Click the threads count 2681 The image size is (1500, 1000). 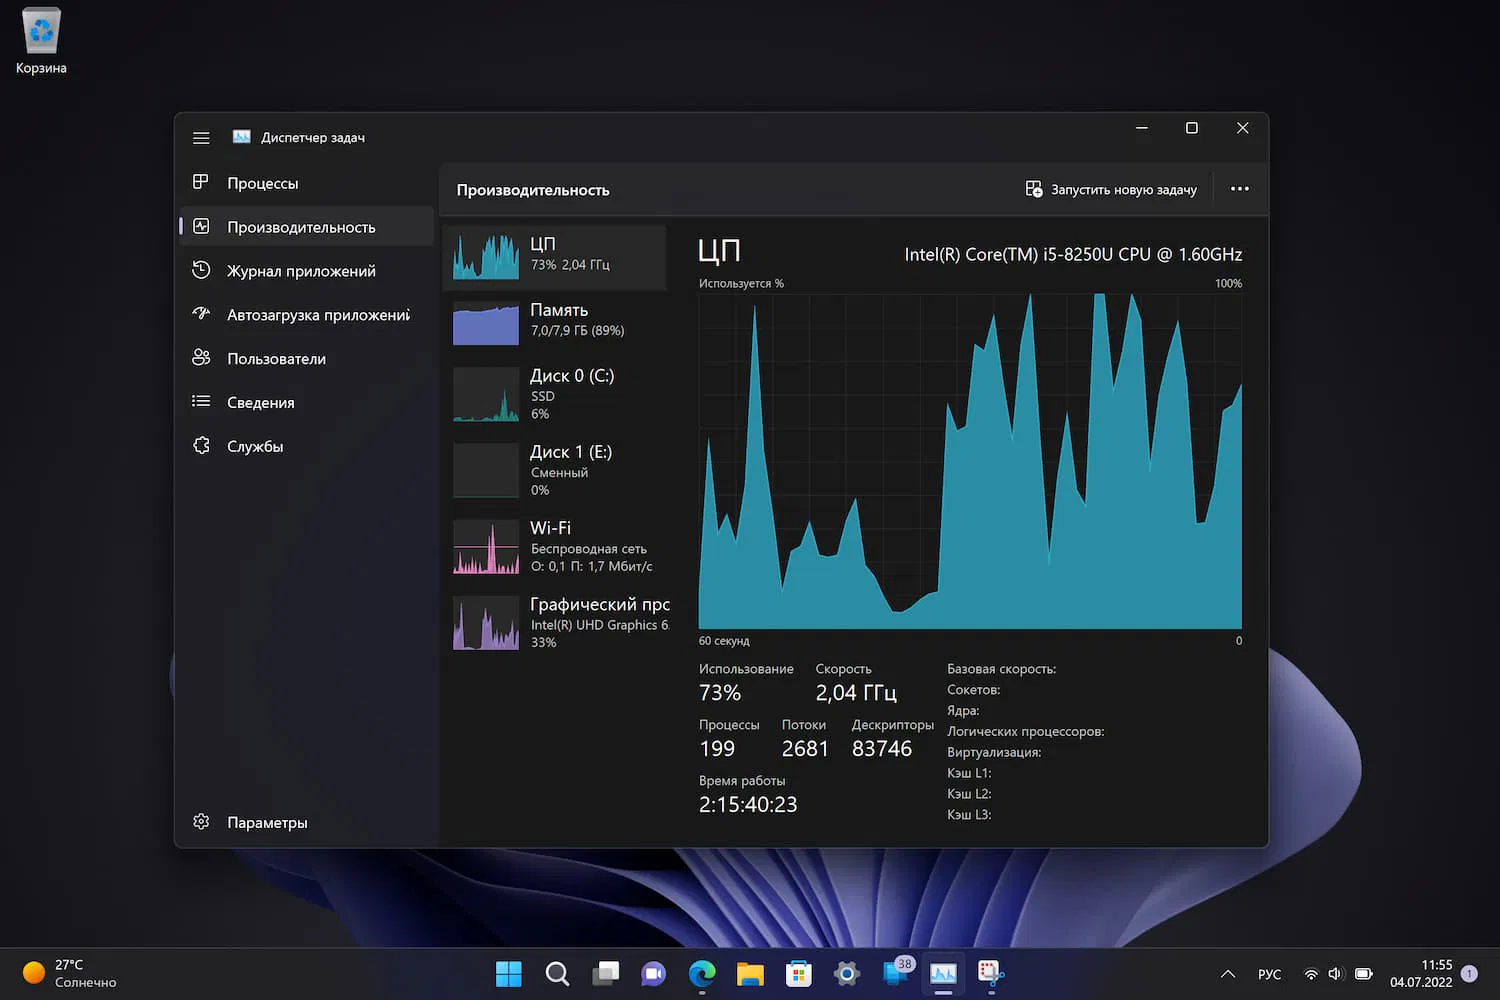tap(805, 749)
